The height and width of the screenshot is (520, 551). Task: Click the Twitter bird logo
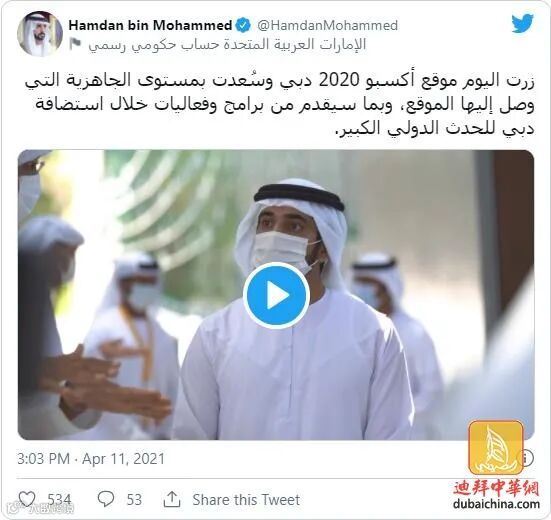tap(522, 24)
